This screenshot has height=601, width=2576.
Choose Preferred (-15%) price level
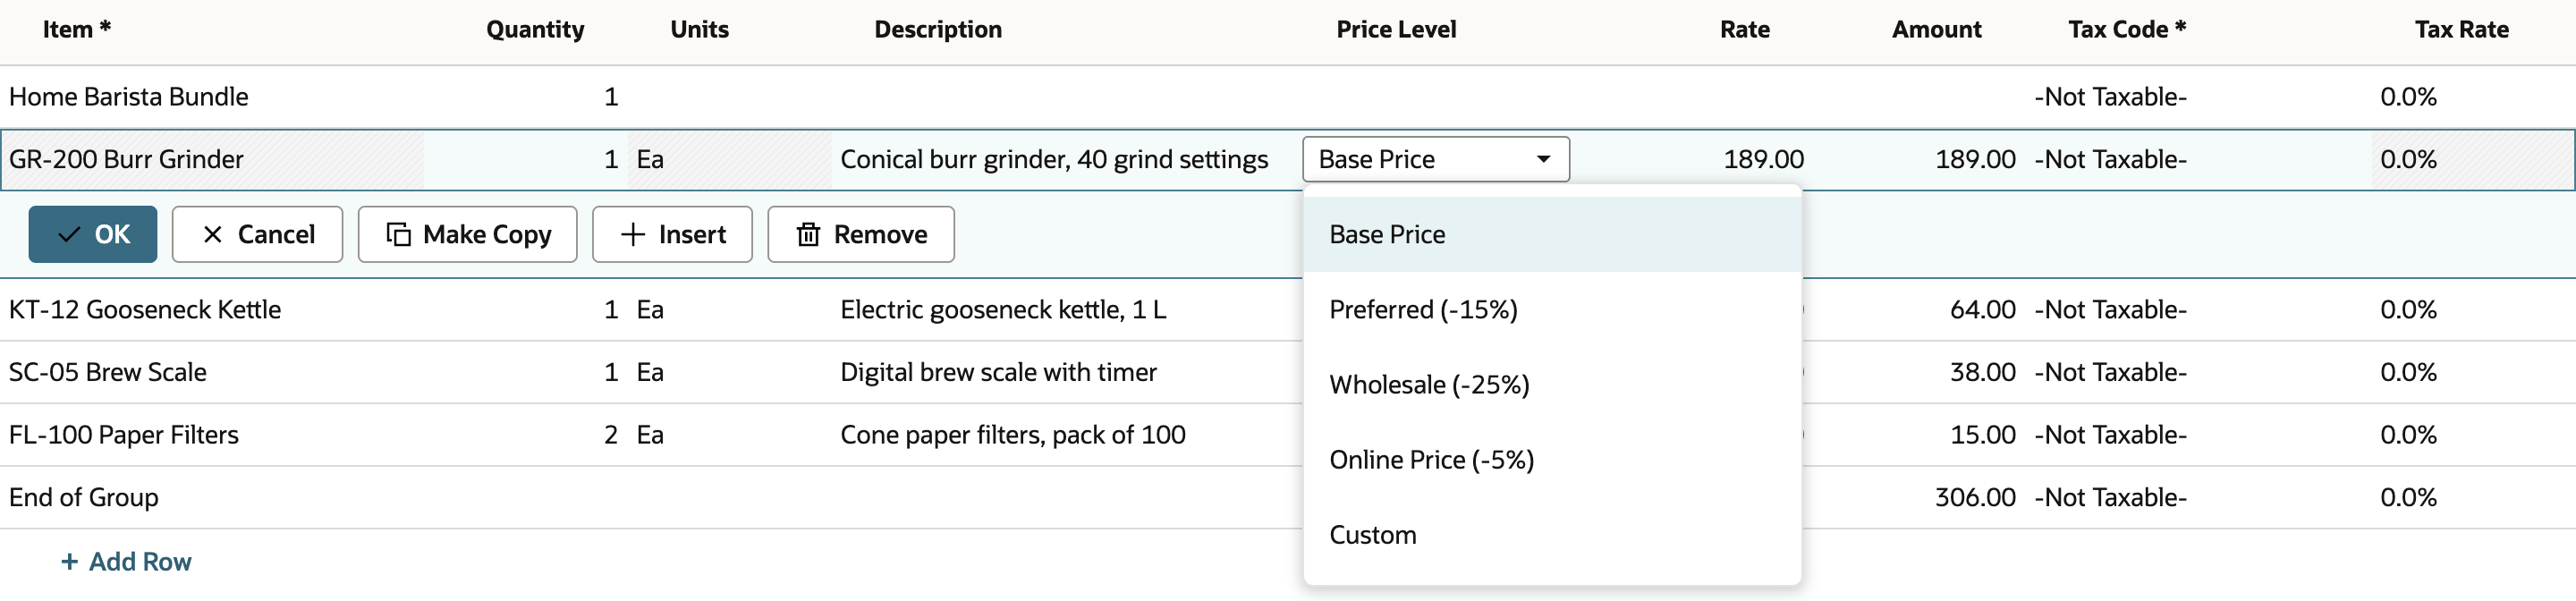pyautogui.click(x=1552, y=309)
